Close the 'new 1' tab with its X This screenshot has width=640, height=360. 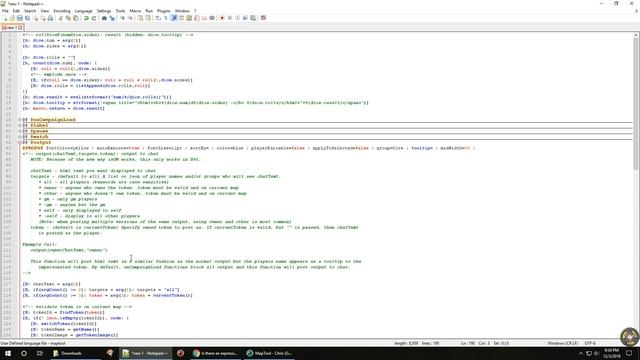click(x=20, y=27)
